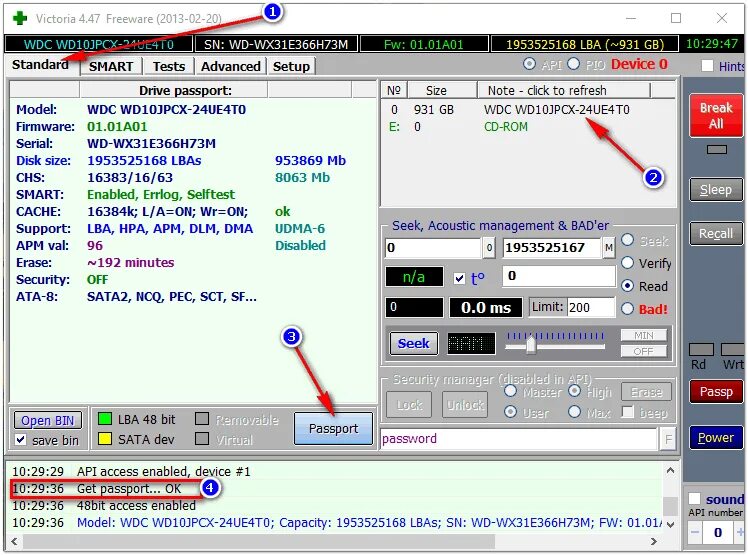
Task: Toggle the Removable checkbox
Action: [x=202, y=419]
